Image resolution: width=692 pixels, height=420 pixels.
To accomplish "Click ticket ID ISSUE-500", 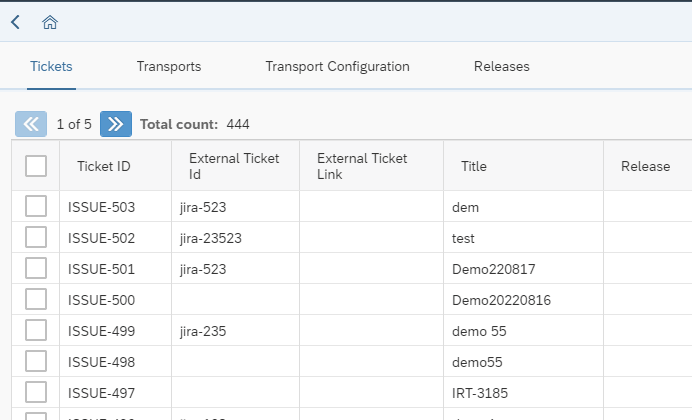I will click(102, 300).
